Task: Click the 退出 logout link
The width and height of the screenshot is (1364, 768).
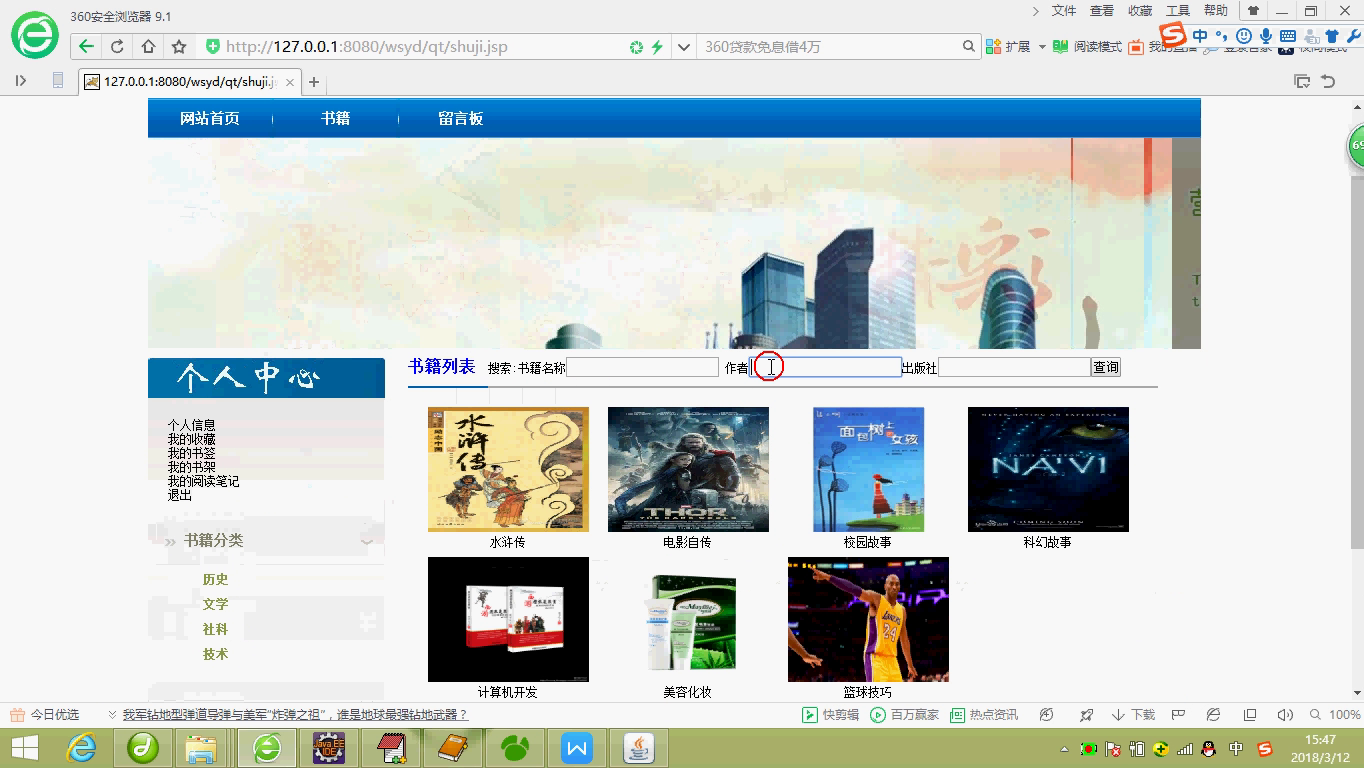Action: click(179, 495)
